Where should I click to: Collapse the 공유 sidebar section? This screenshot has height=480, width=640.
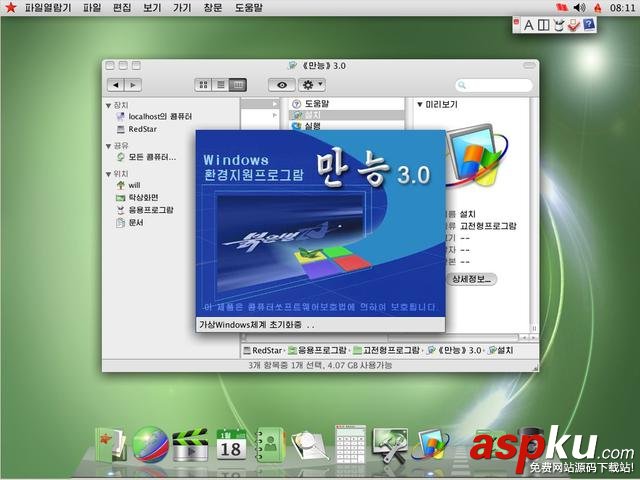(x=109, y=146)
